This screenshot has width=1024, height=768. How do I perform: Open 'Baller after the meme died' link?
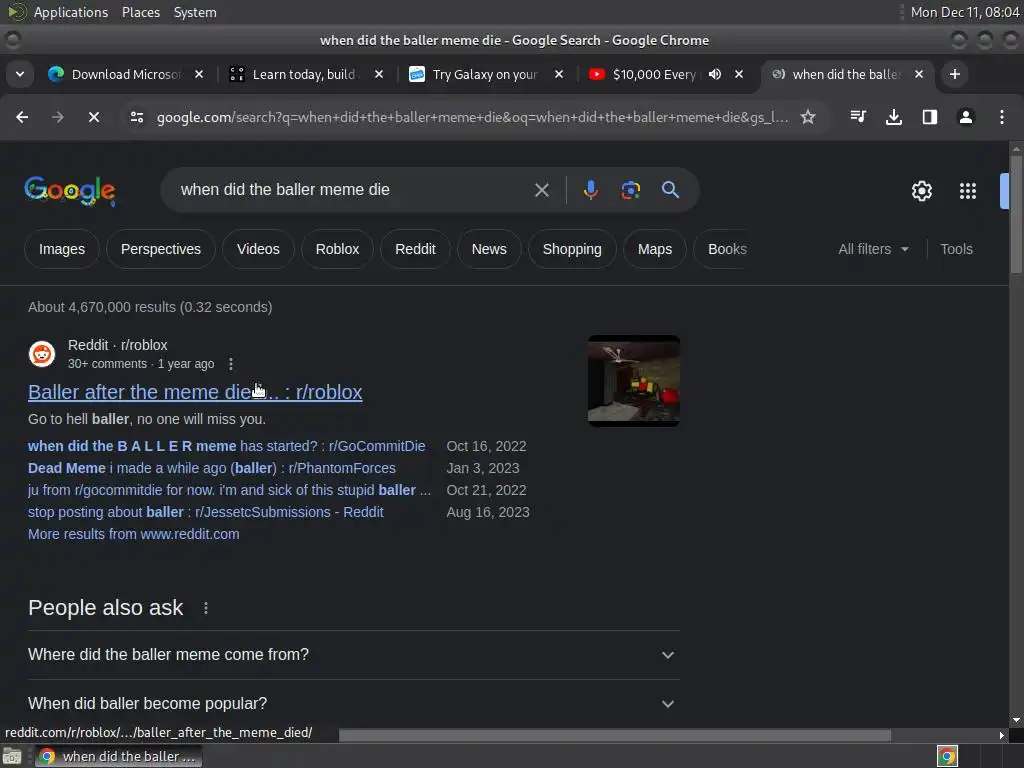195,392
